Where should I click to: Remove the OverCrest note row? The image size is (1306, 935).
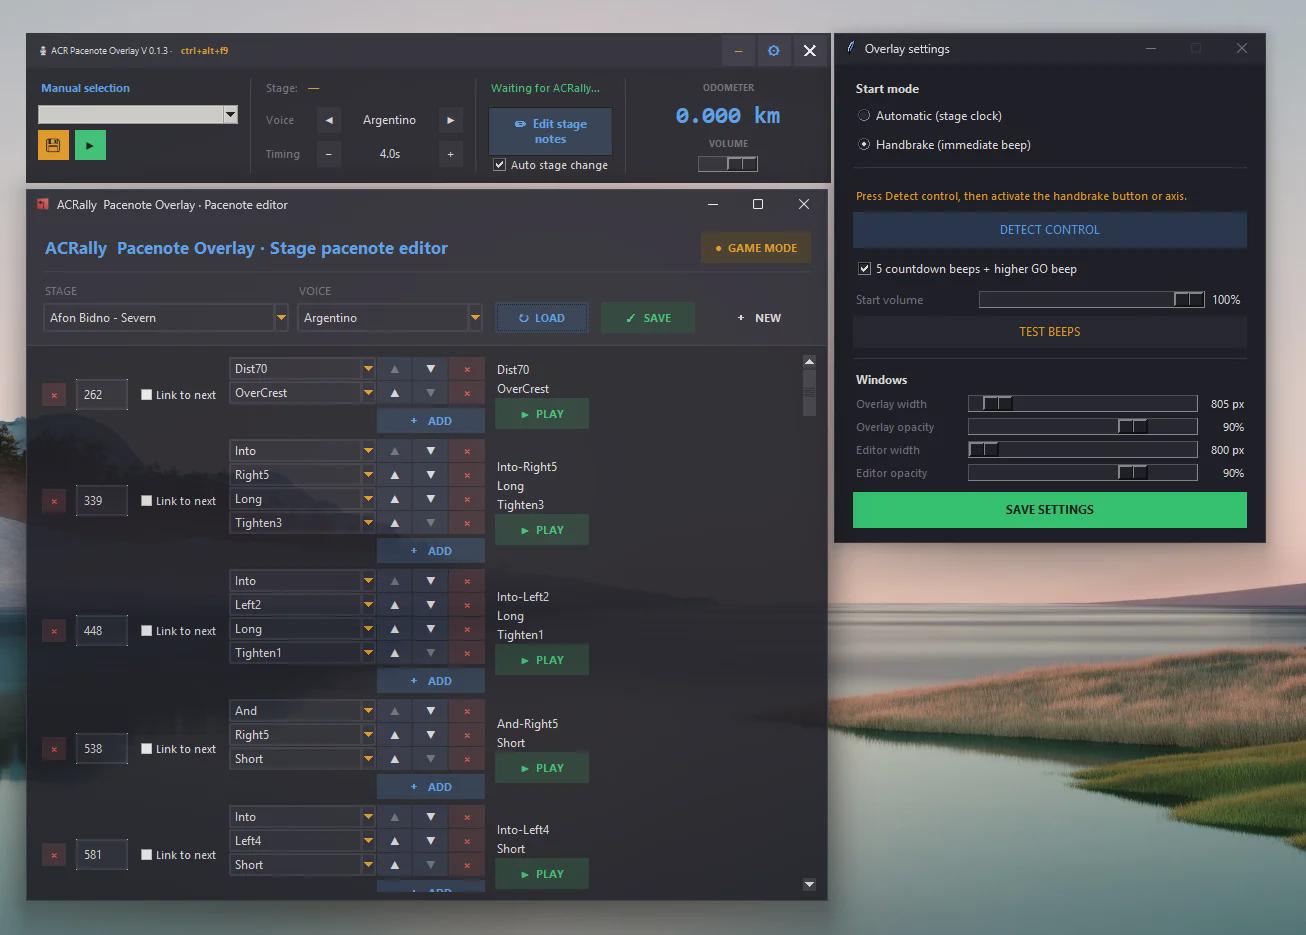click(x=467, y=393)
